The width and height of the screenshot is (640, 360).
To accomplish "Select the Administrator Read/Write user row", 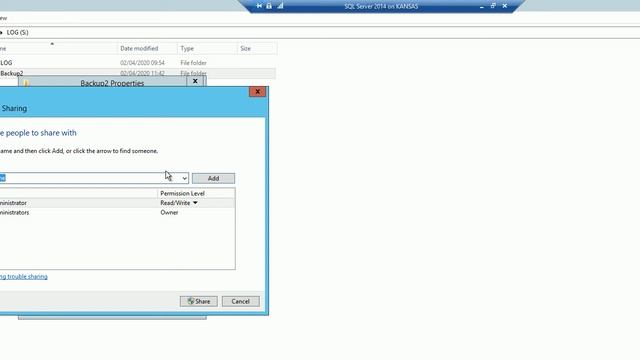I will (117, 203).
